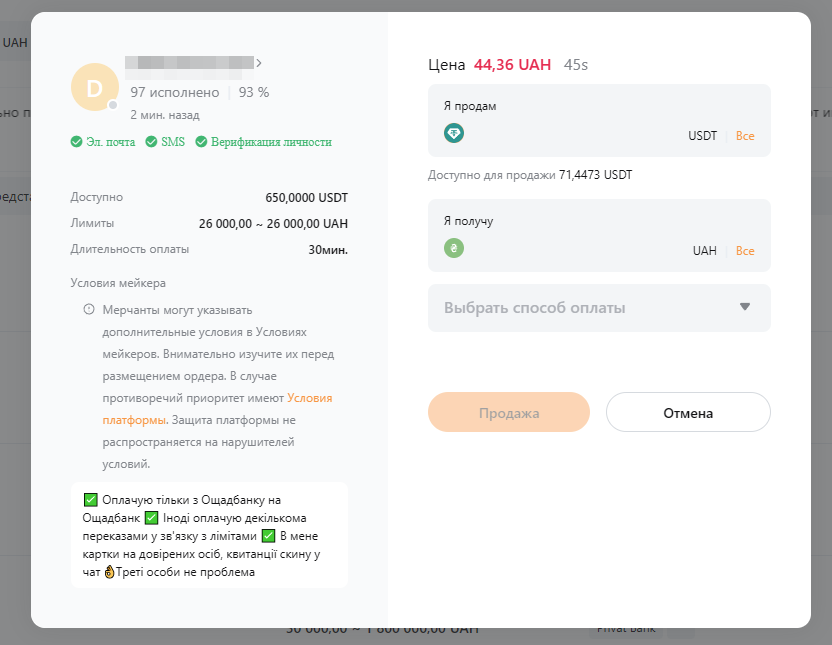The width and height of the screenshot is (832, 645).
Task: Click the green check icon beside Эл. почта
Action: coord(77,142)
